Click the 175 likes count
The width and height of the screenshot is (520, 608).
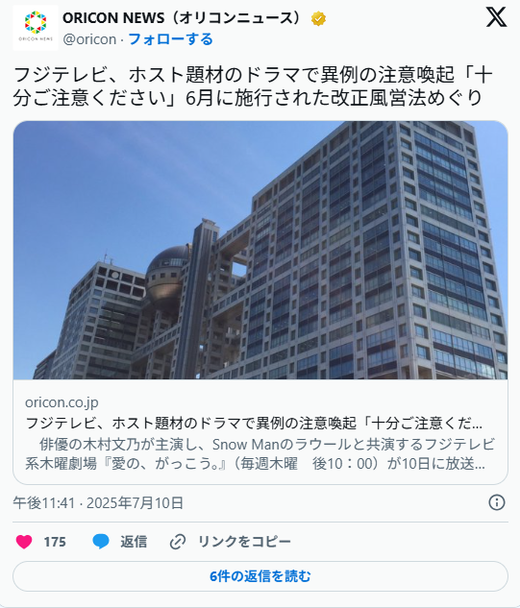coord(55,542)
